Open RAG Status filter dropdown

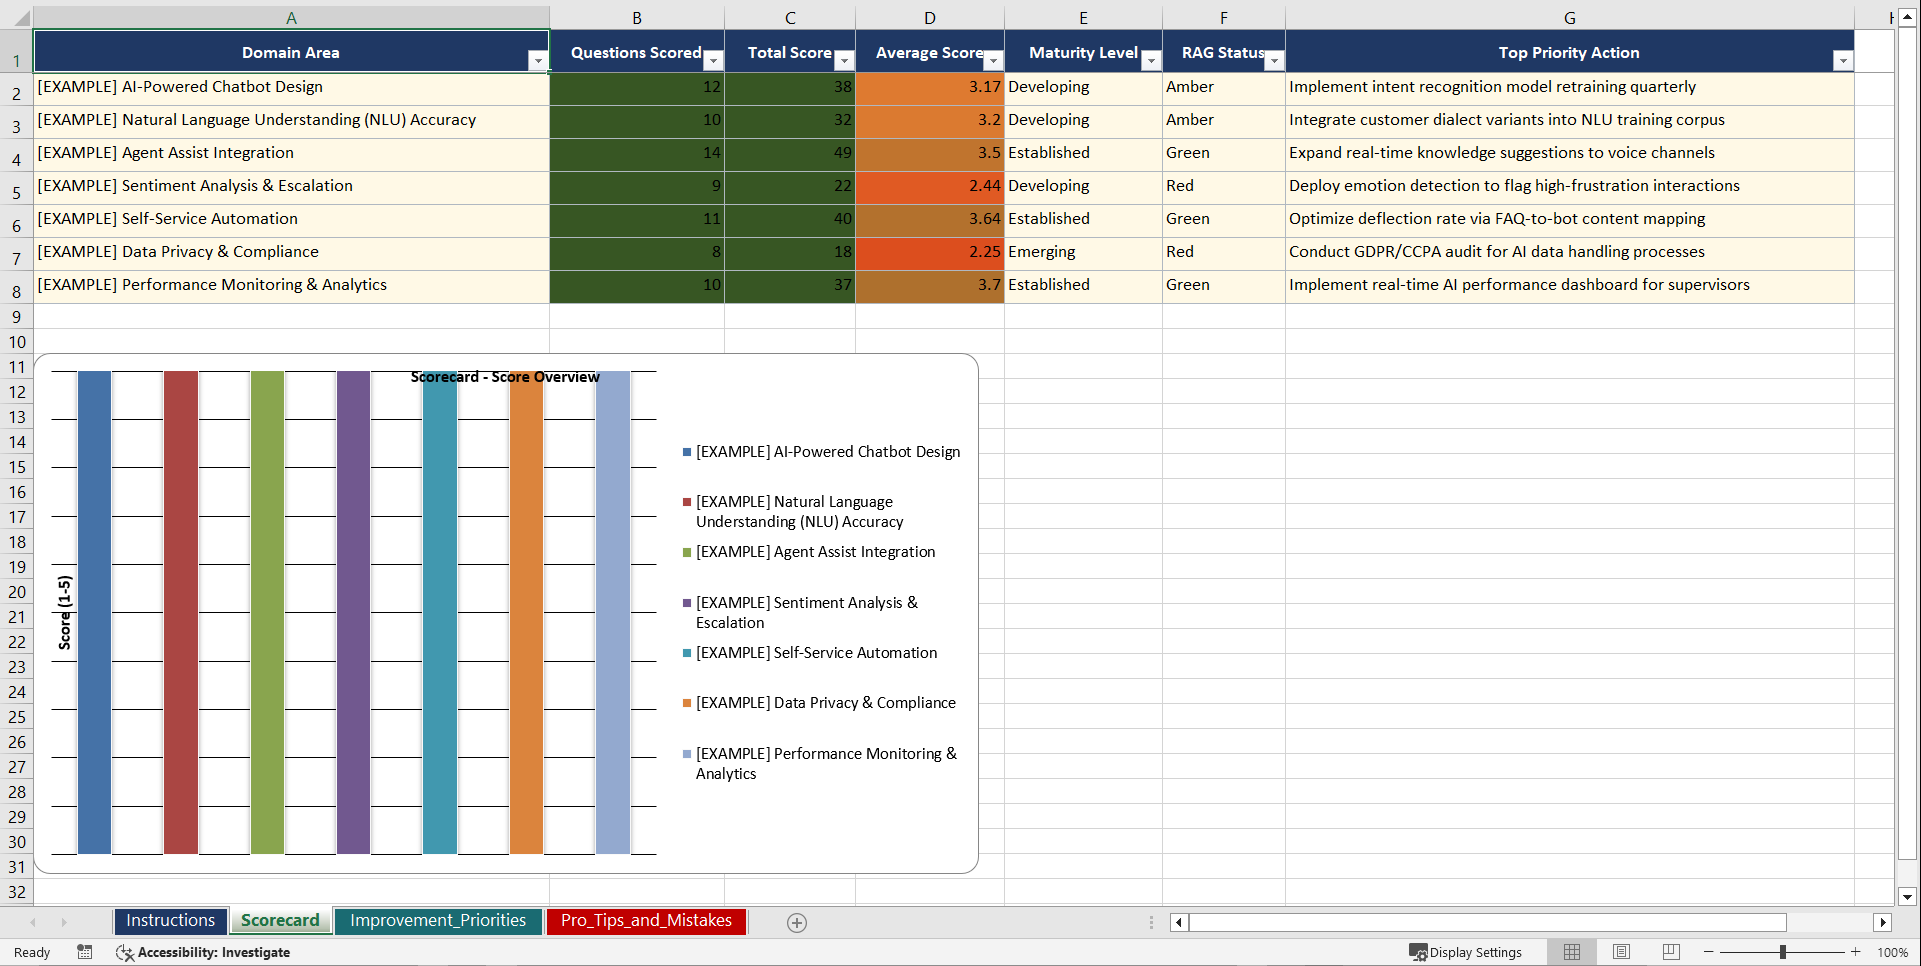(x=1274, y=60)
